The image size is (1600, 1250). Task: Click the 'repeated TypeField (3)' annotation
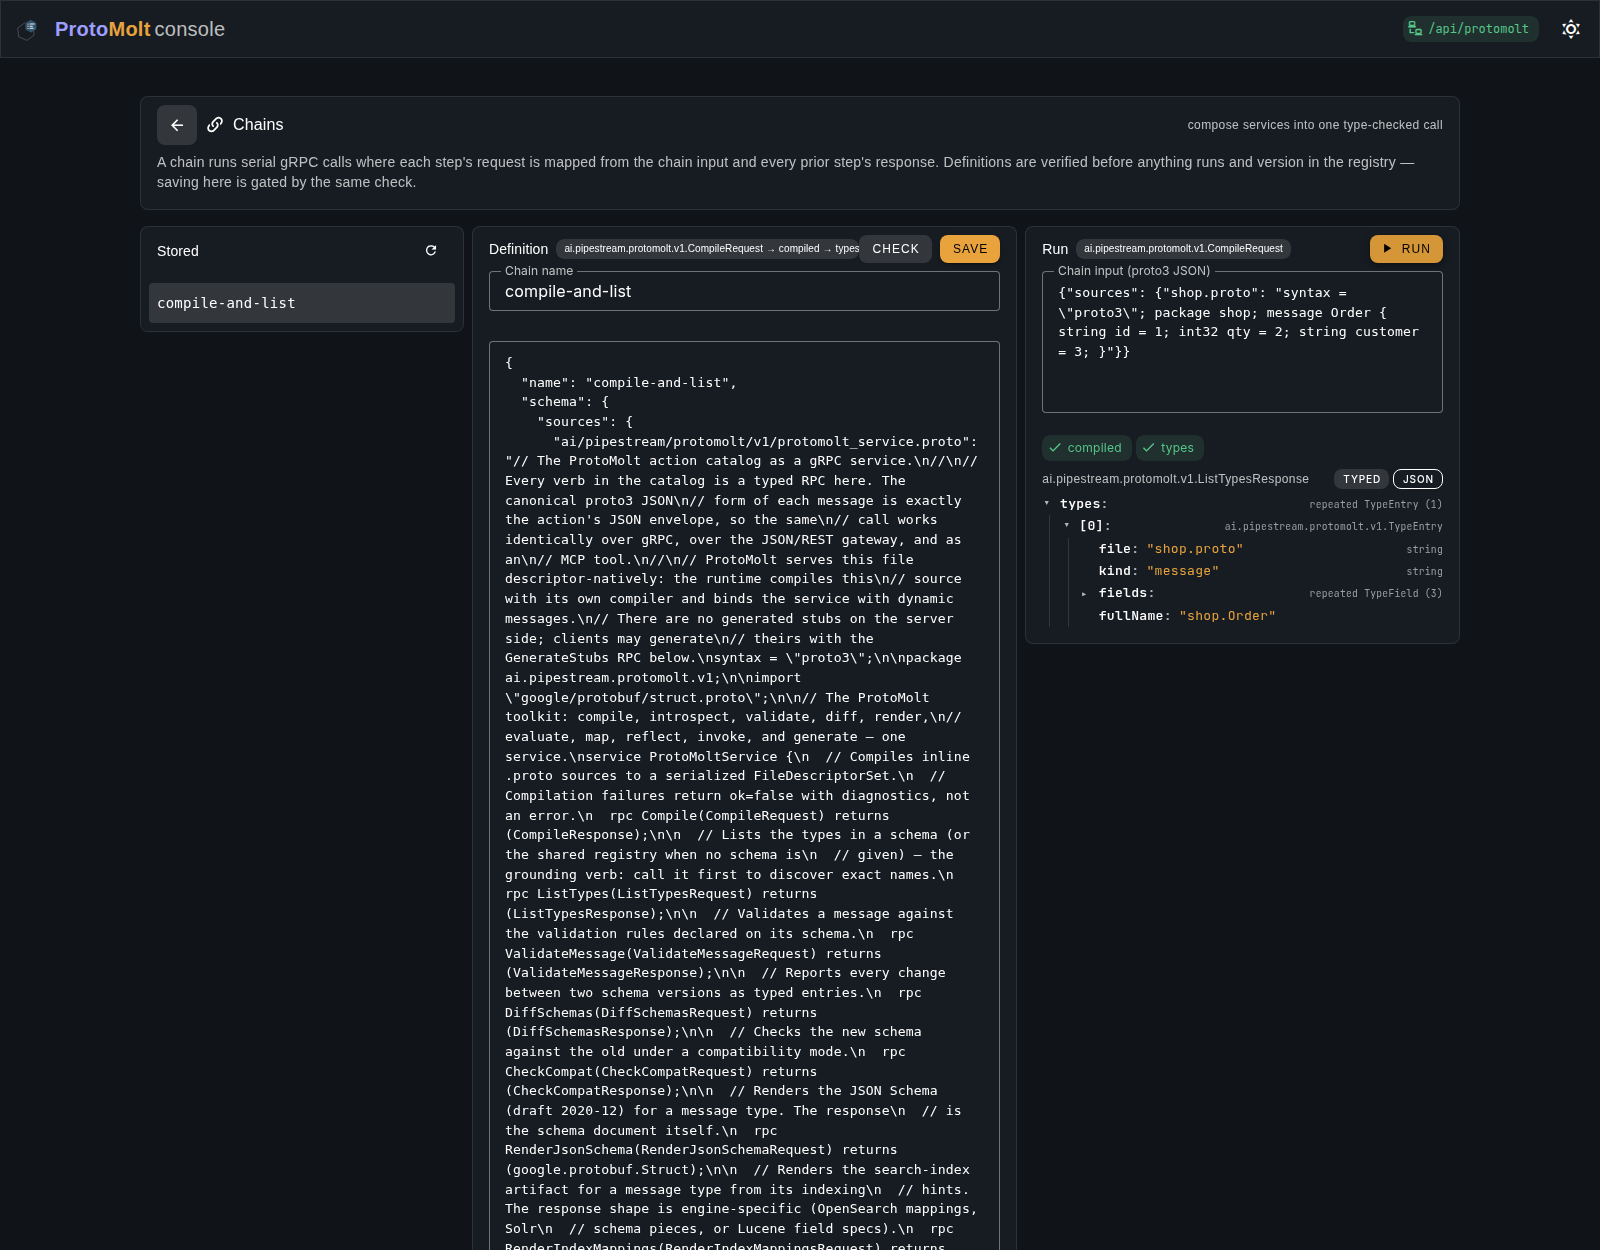tap(1376, 594)
